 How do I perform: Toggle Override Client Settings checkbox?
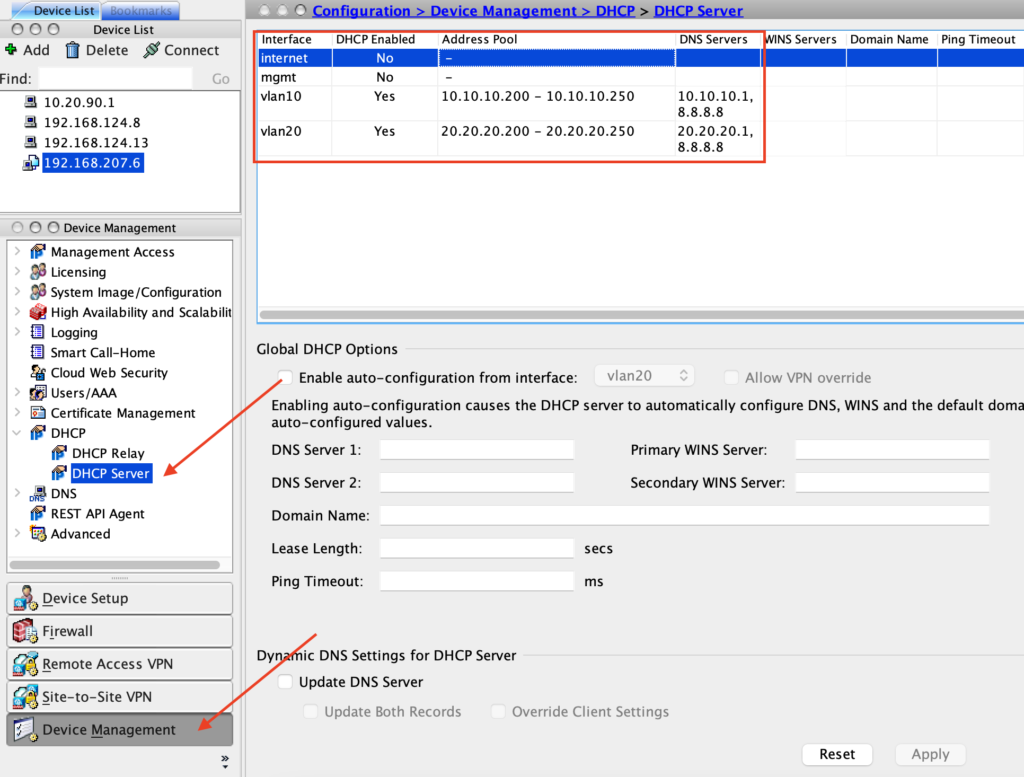coord(498,712)
